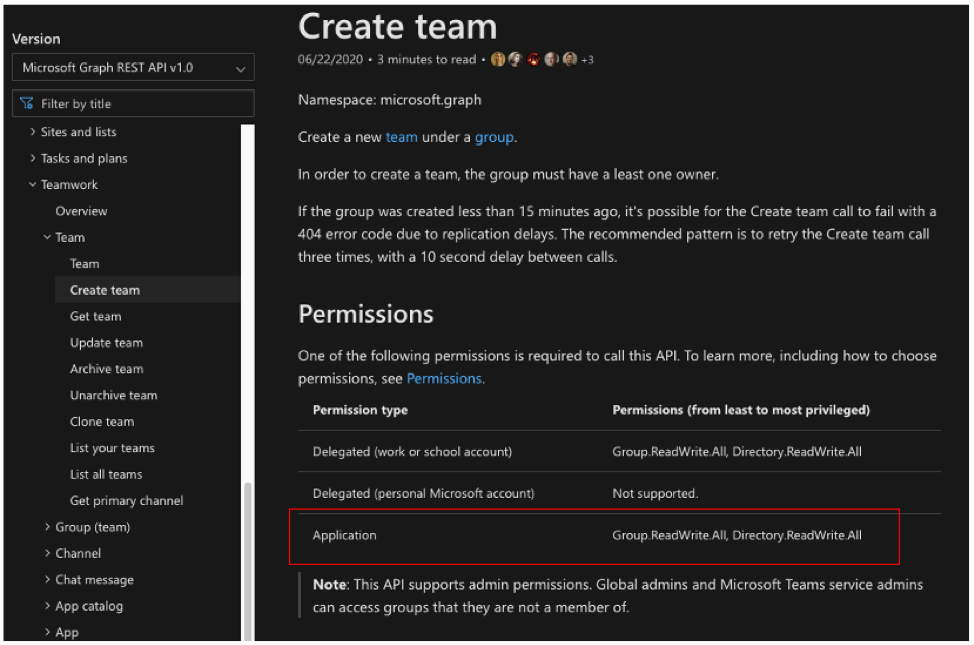This screenshot has height=645, width=974.
Task: Click the third (red) contributor avatar
Action: tap(534, 60)
